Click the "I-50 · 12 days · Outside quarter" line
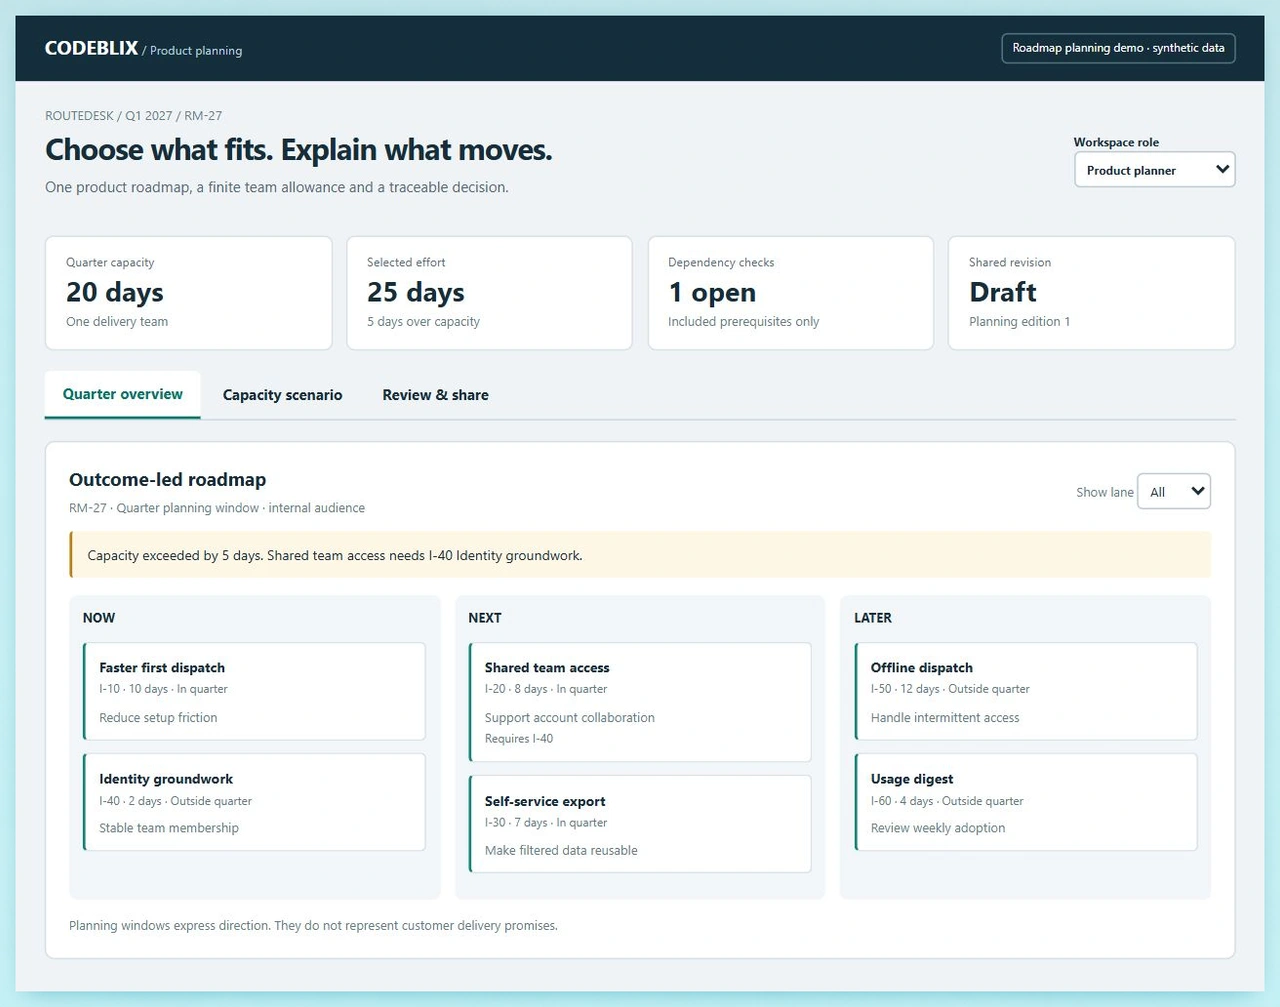This screenshot has width=1280, height=1007. pyautogui.click(x=950, y=689)
